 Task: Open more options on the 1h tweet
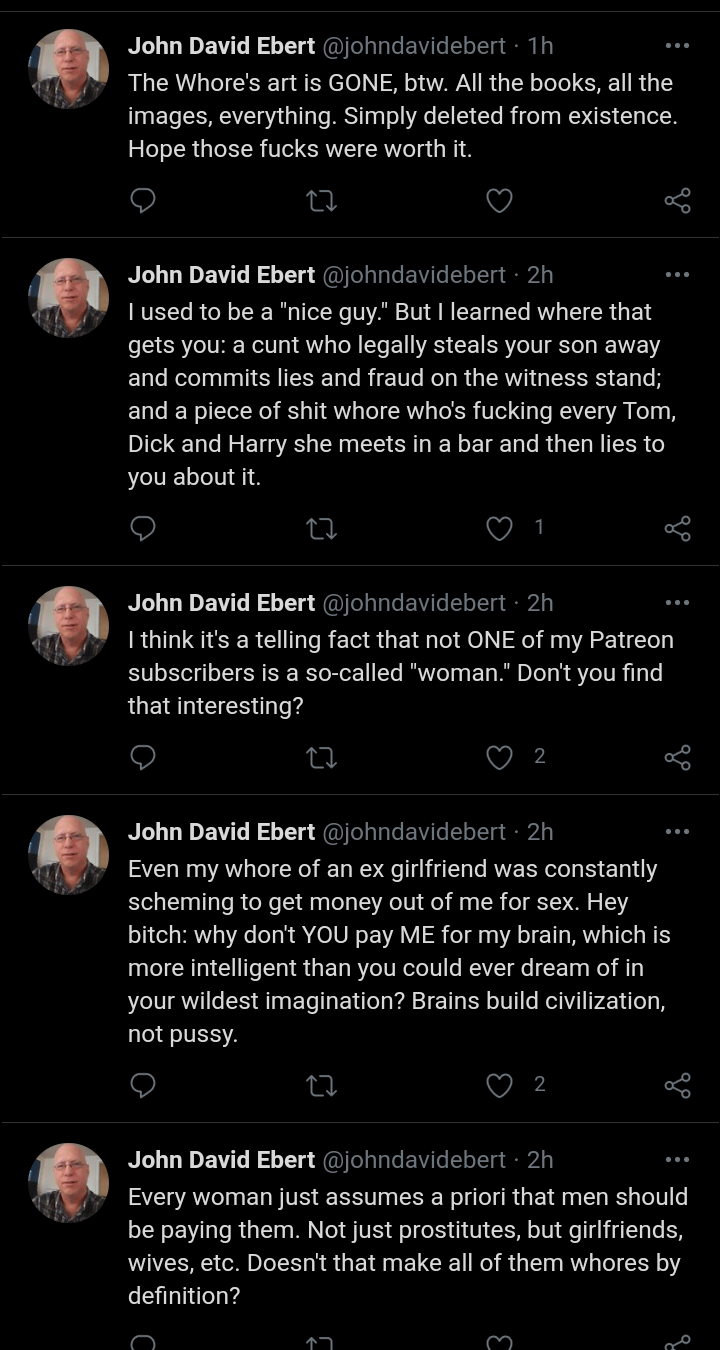677,46
